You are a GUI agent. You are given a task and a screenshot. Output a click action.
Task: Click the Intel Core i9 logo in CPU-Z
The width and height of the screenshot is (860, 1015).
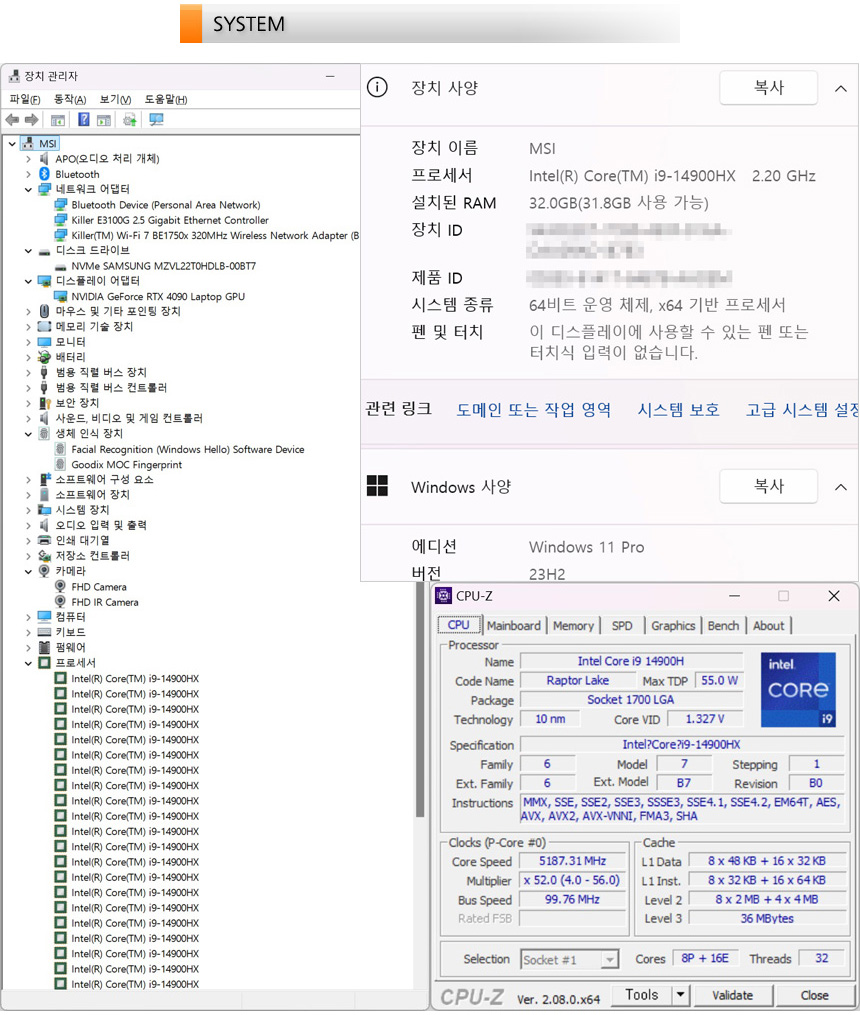click(x=798, y=690)
